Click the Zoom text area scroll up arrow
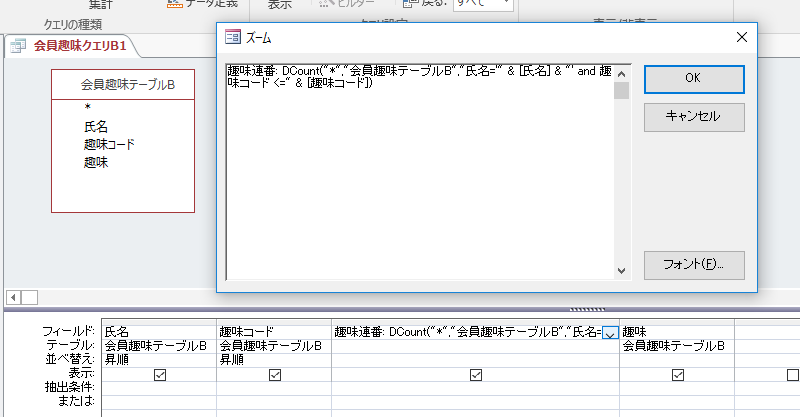This screenshot has height=417, width=800. point(621,74)
